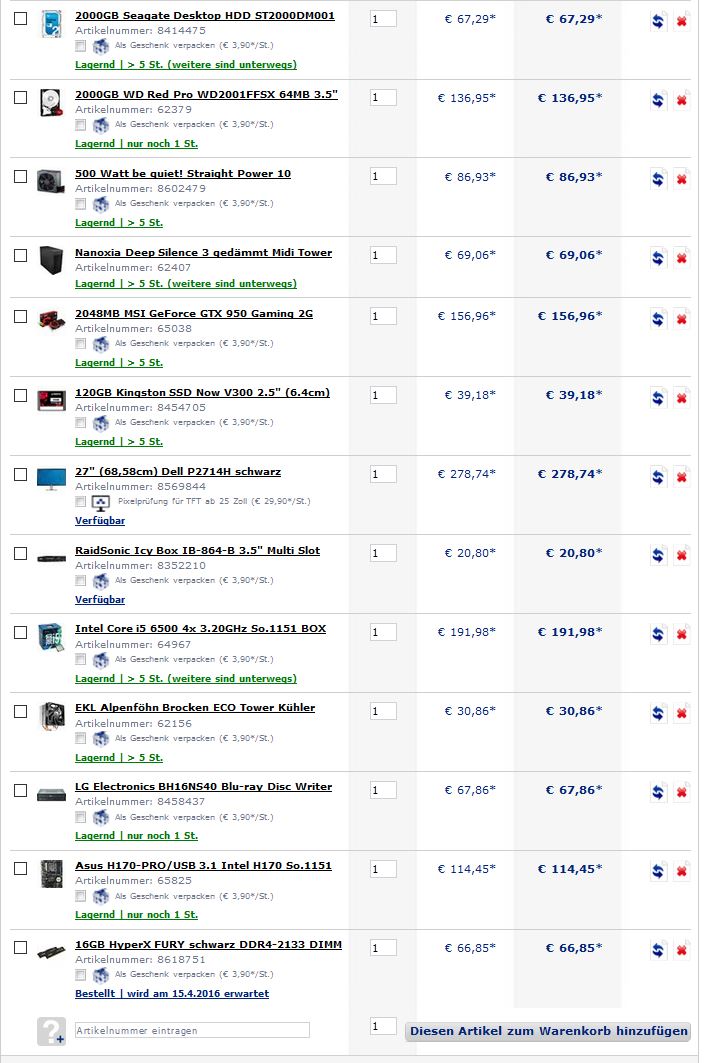The image size is (706, 1063).
Task: Click gift wrap icon under Kingston SSD
Action: tap(100, 423)
